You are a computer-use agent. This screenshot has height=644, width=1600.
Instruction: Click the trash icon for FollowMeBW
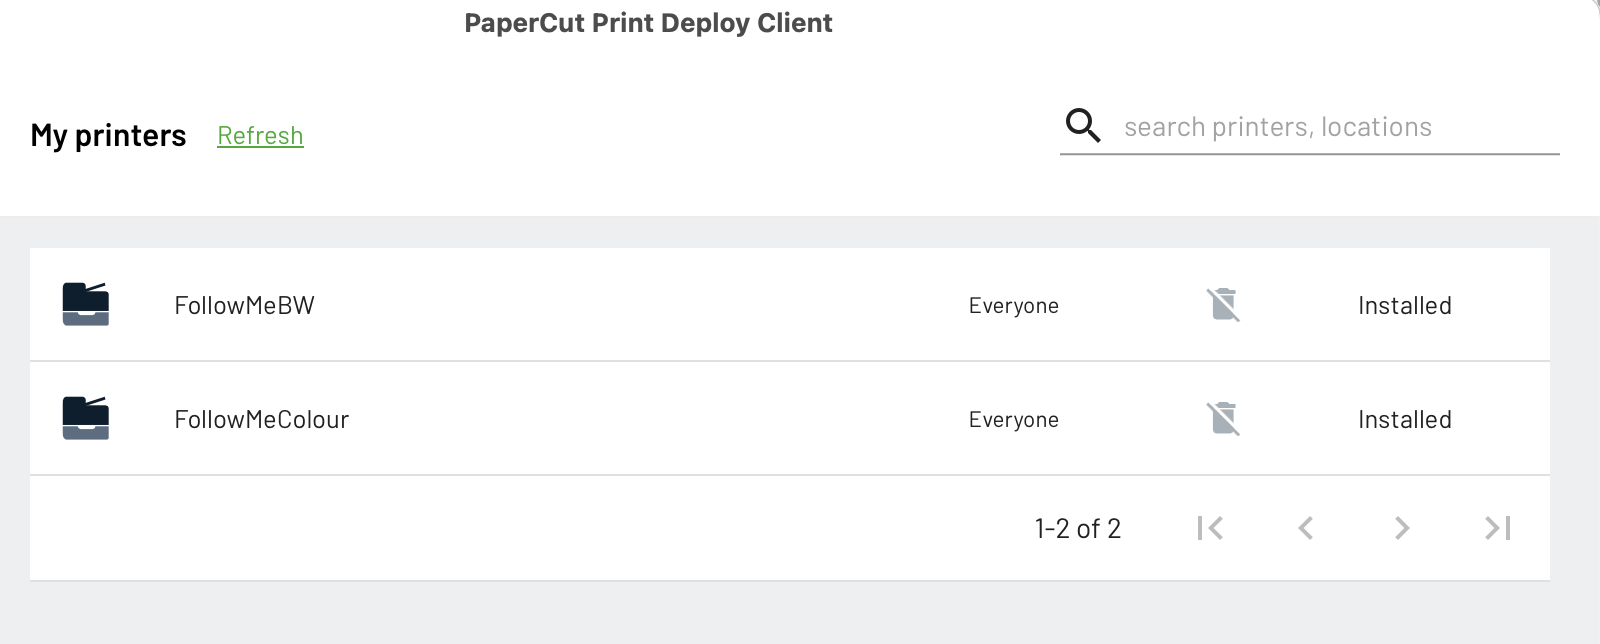click(1223, 304)
